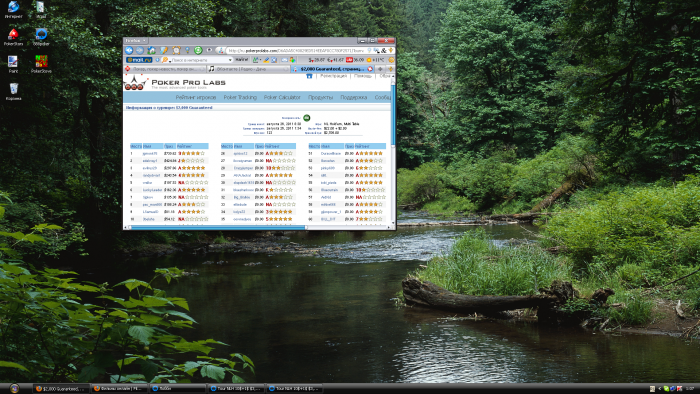Open the Poker Calculator menu item
Image resolution: width=700 pixels, height=394 pixels.
click(x=282, y=97)
